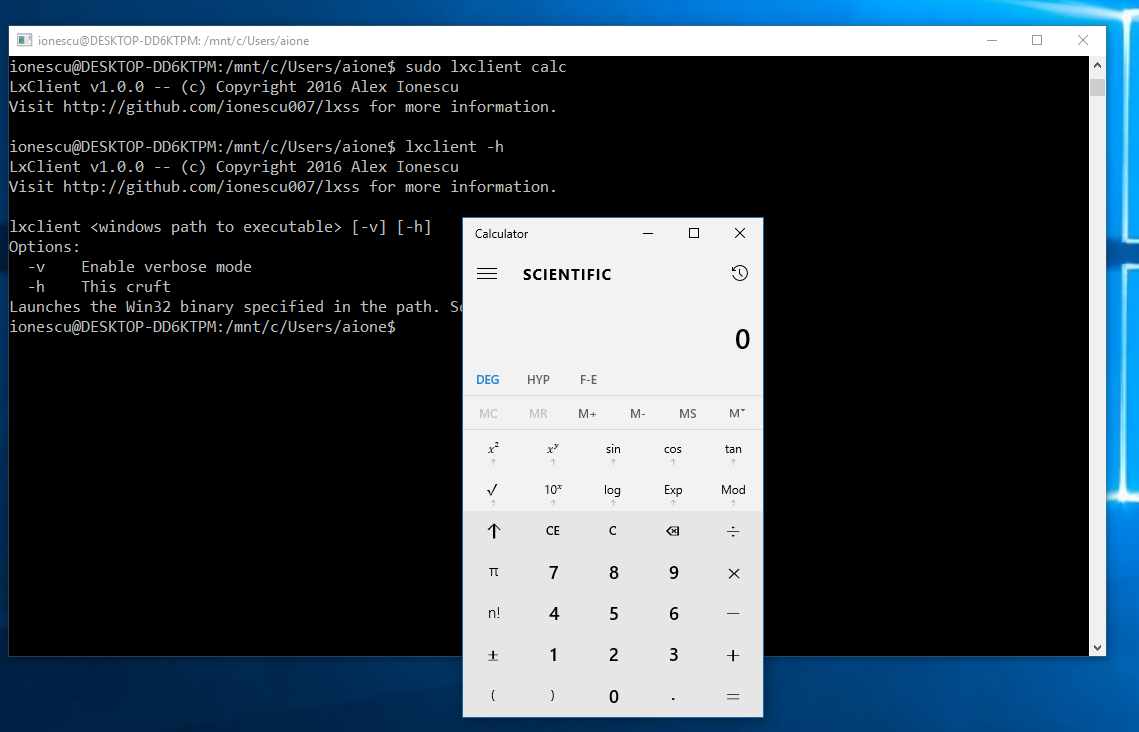Click '-v Enable verbose mode' option line
1139x732 pixels.
(x=139, y=267)
